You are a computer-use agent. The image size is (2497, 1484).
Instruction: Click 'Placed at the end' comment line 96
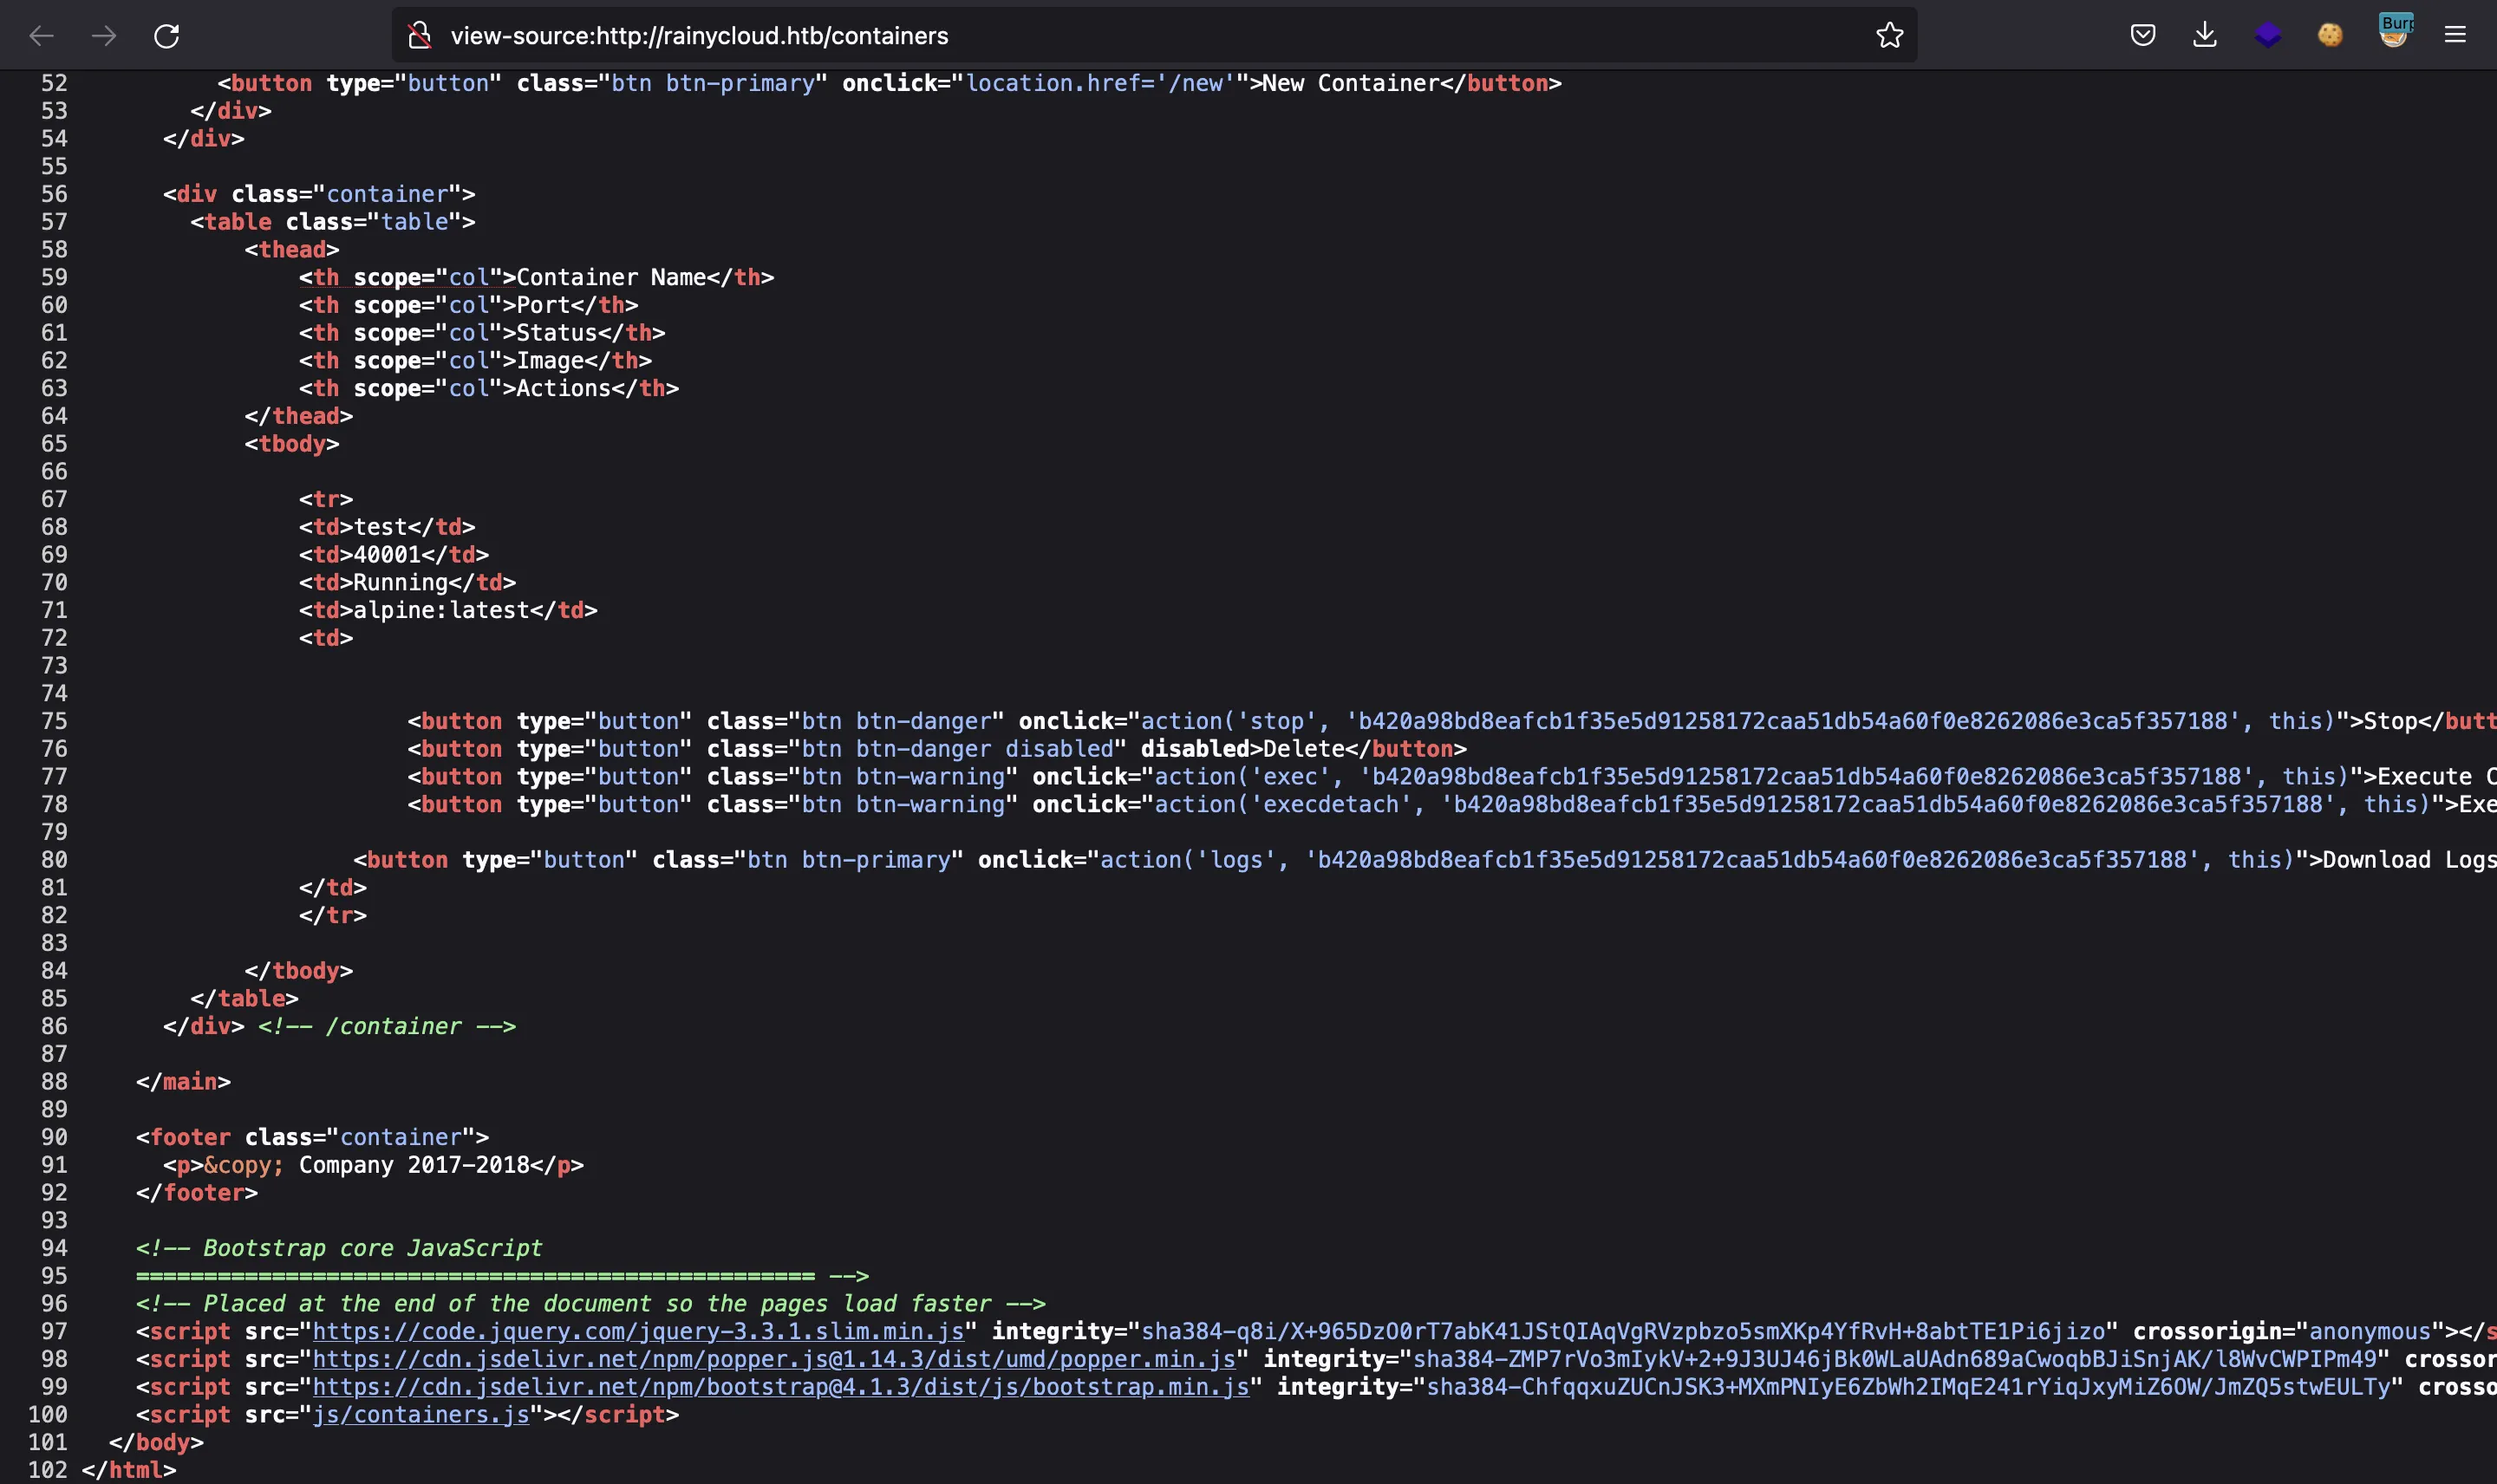tap(590, 1304)
